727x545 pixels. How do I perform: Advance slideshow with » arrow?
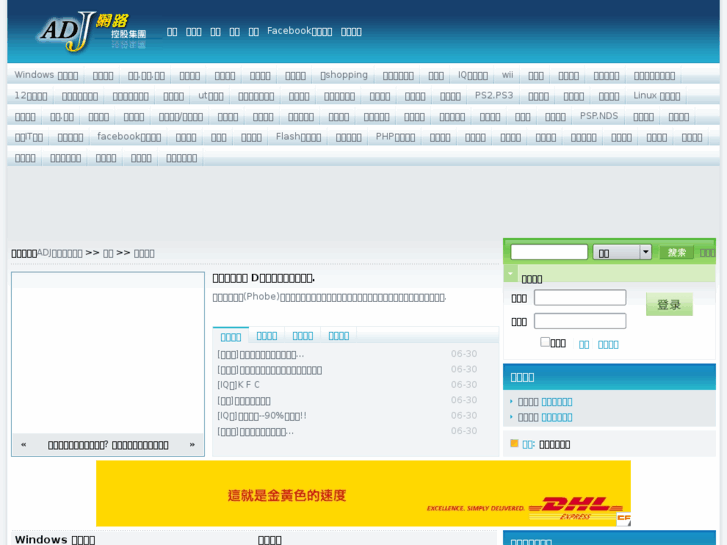(192, 444)
